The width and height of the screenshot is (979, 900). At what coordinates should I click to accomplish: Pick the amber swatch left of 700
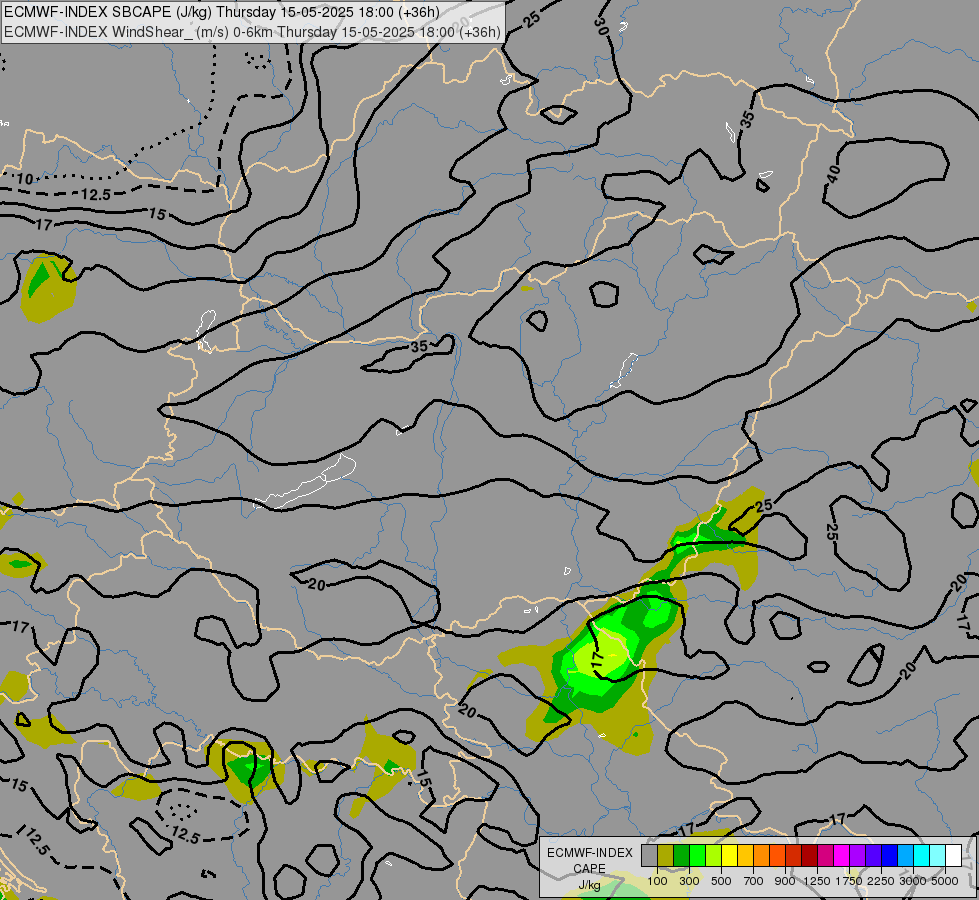pos(745,855)
